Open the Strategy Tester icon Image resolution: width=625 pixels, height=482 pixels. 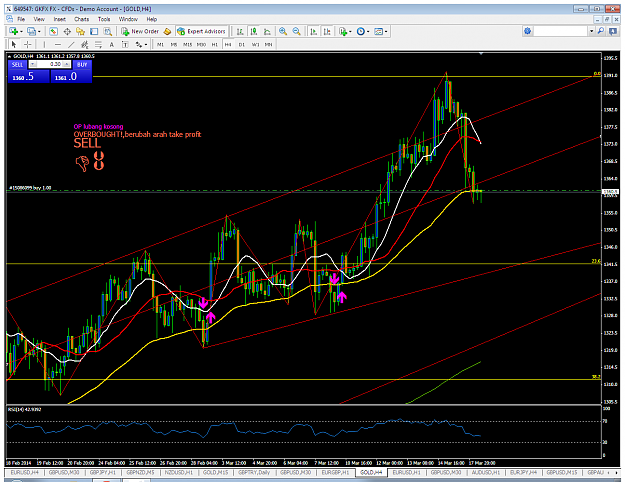pyautogui.click(x=108, y=31)
